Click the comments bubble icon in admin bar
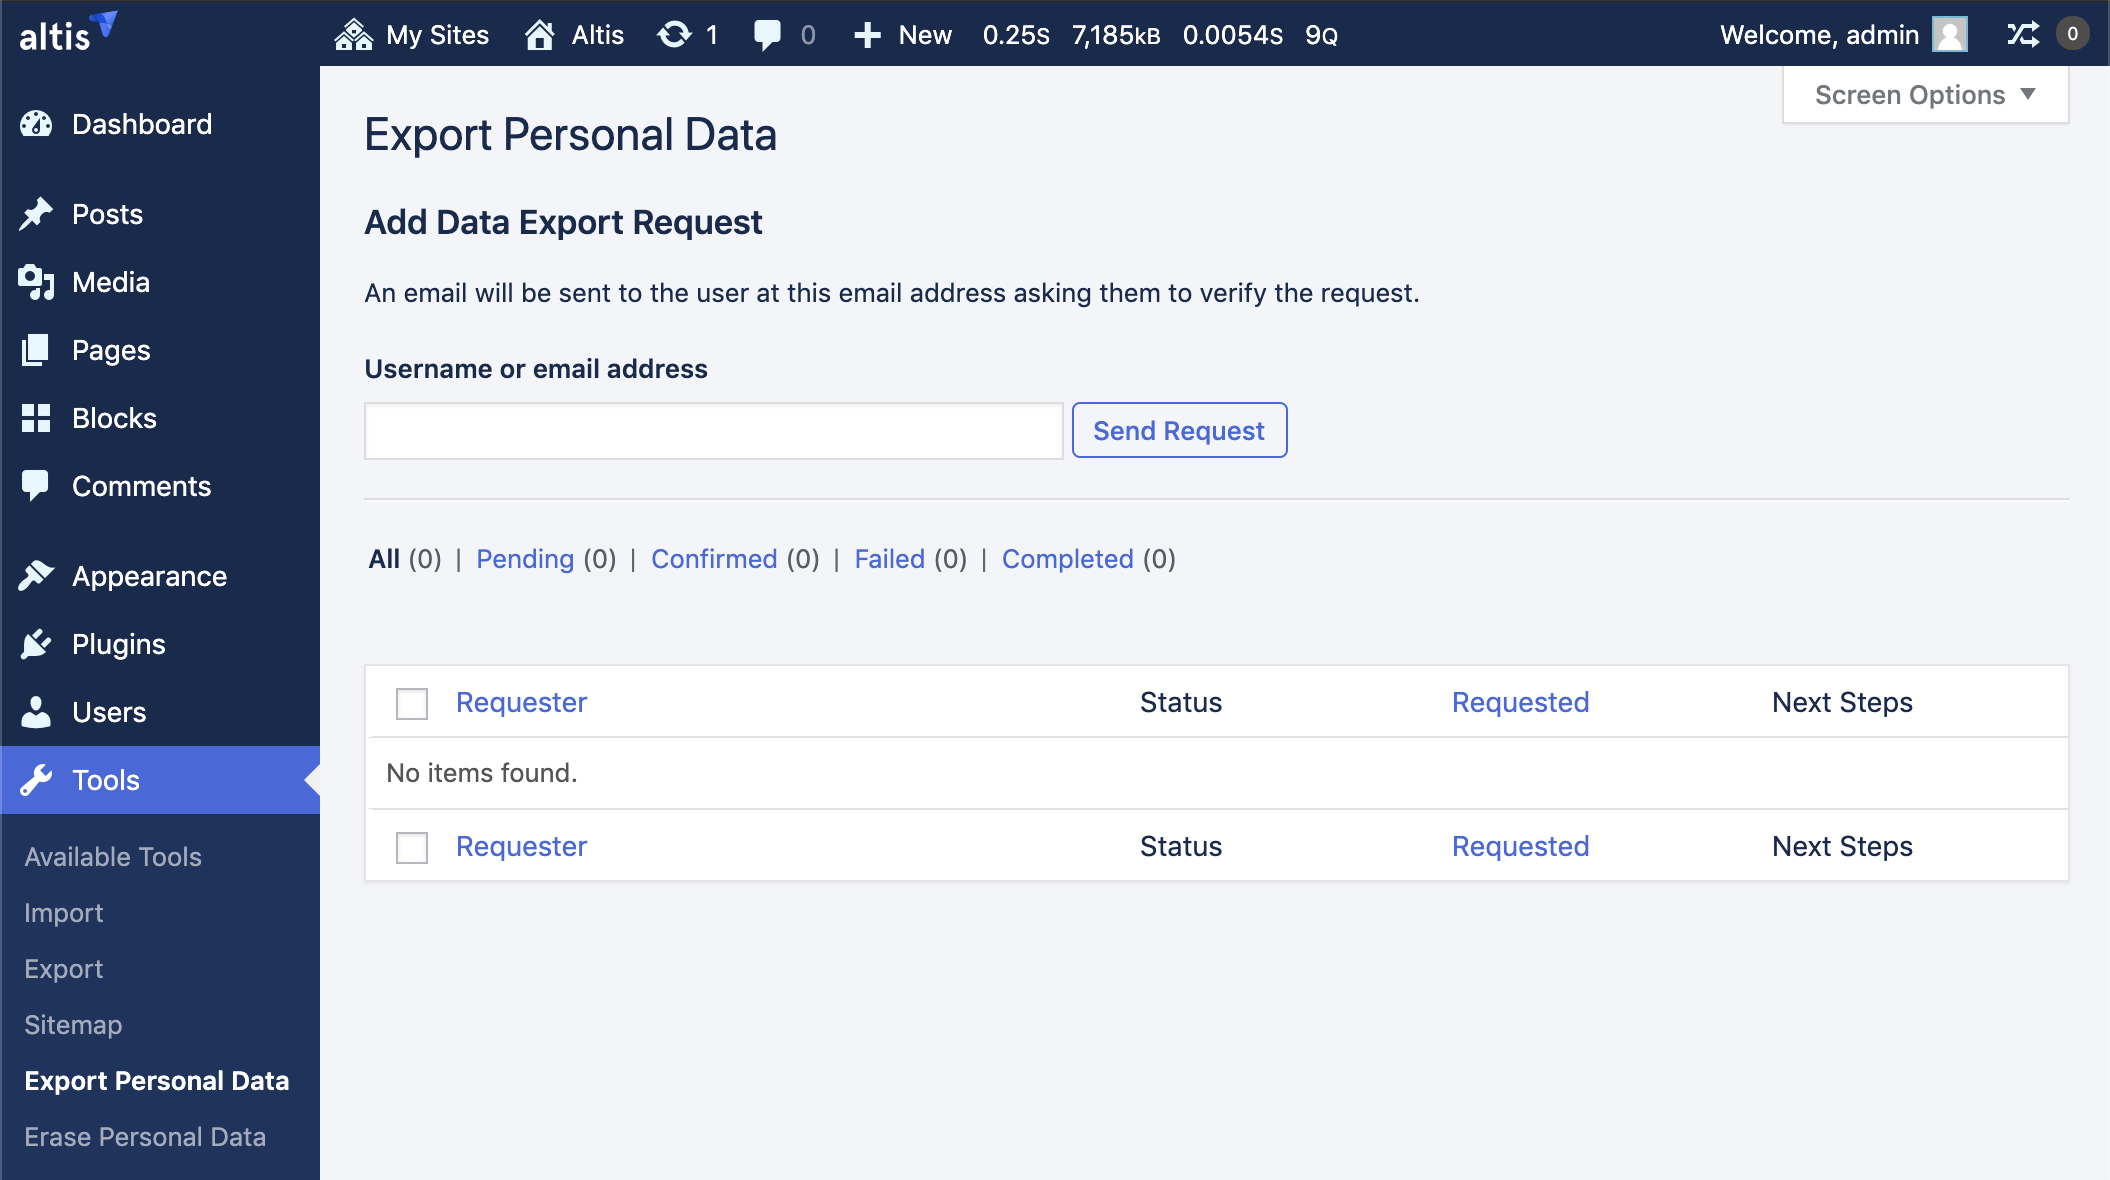Viewport: 2110px width, 1180px height. (x=767, y=35)
